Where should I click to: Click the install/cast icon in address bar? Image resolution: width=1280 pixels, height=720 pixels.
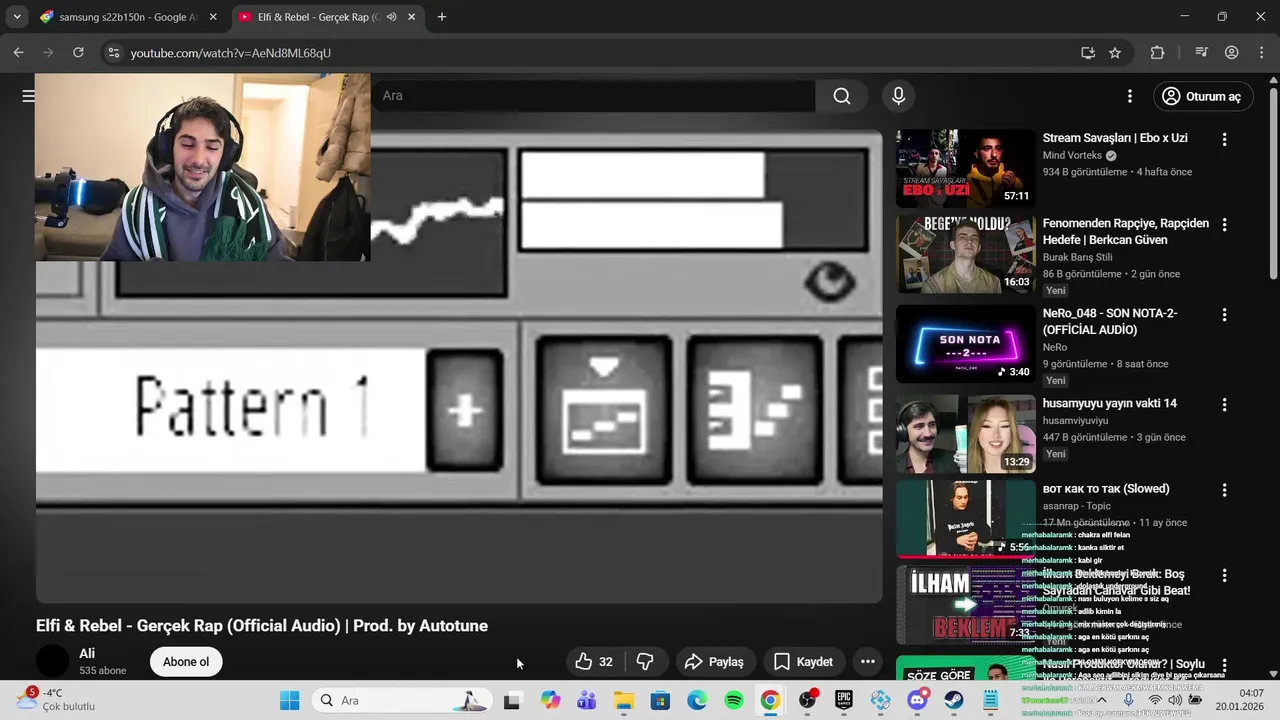(x=1088, y=53)
